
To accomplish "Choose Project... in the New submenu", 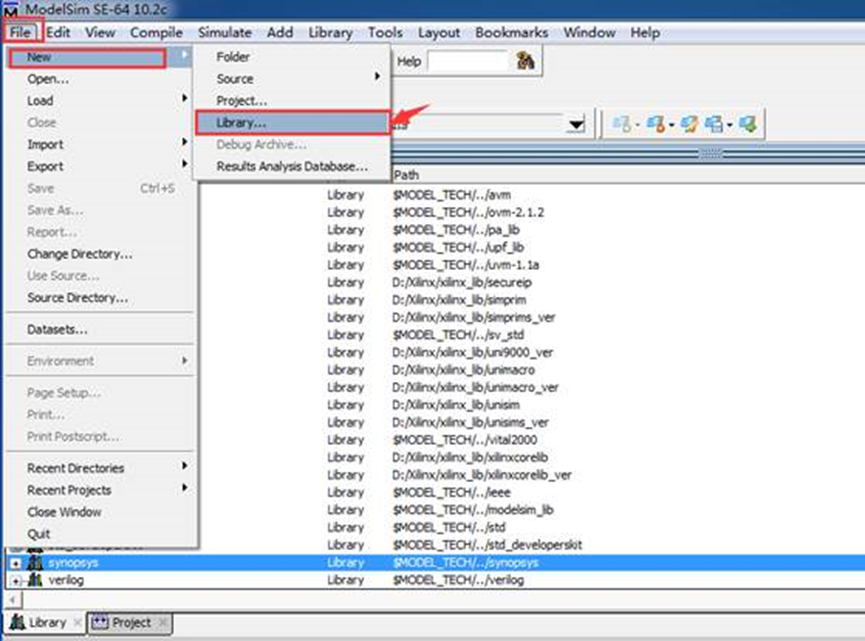I will tap(291, 100).
